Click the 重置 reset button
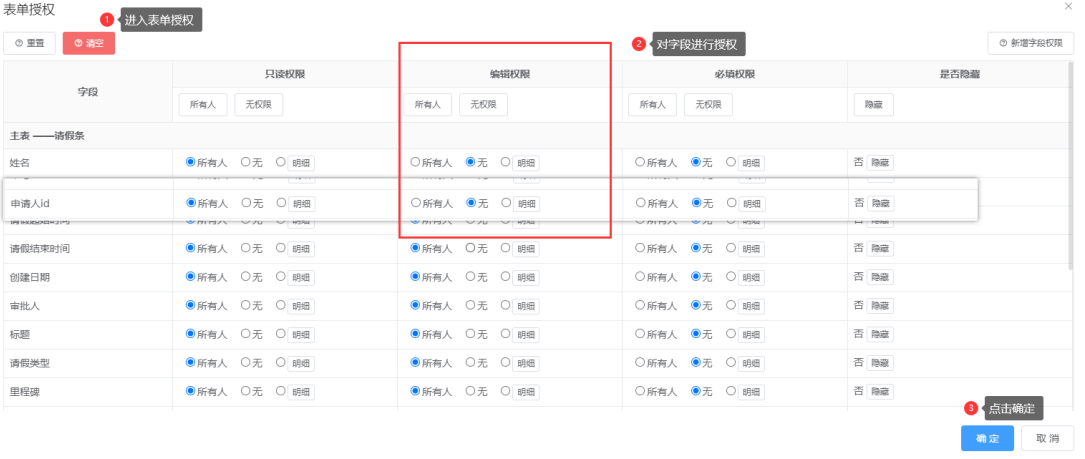The height and width of the screenshot is (459, 1085). pos(30,43)
